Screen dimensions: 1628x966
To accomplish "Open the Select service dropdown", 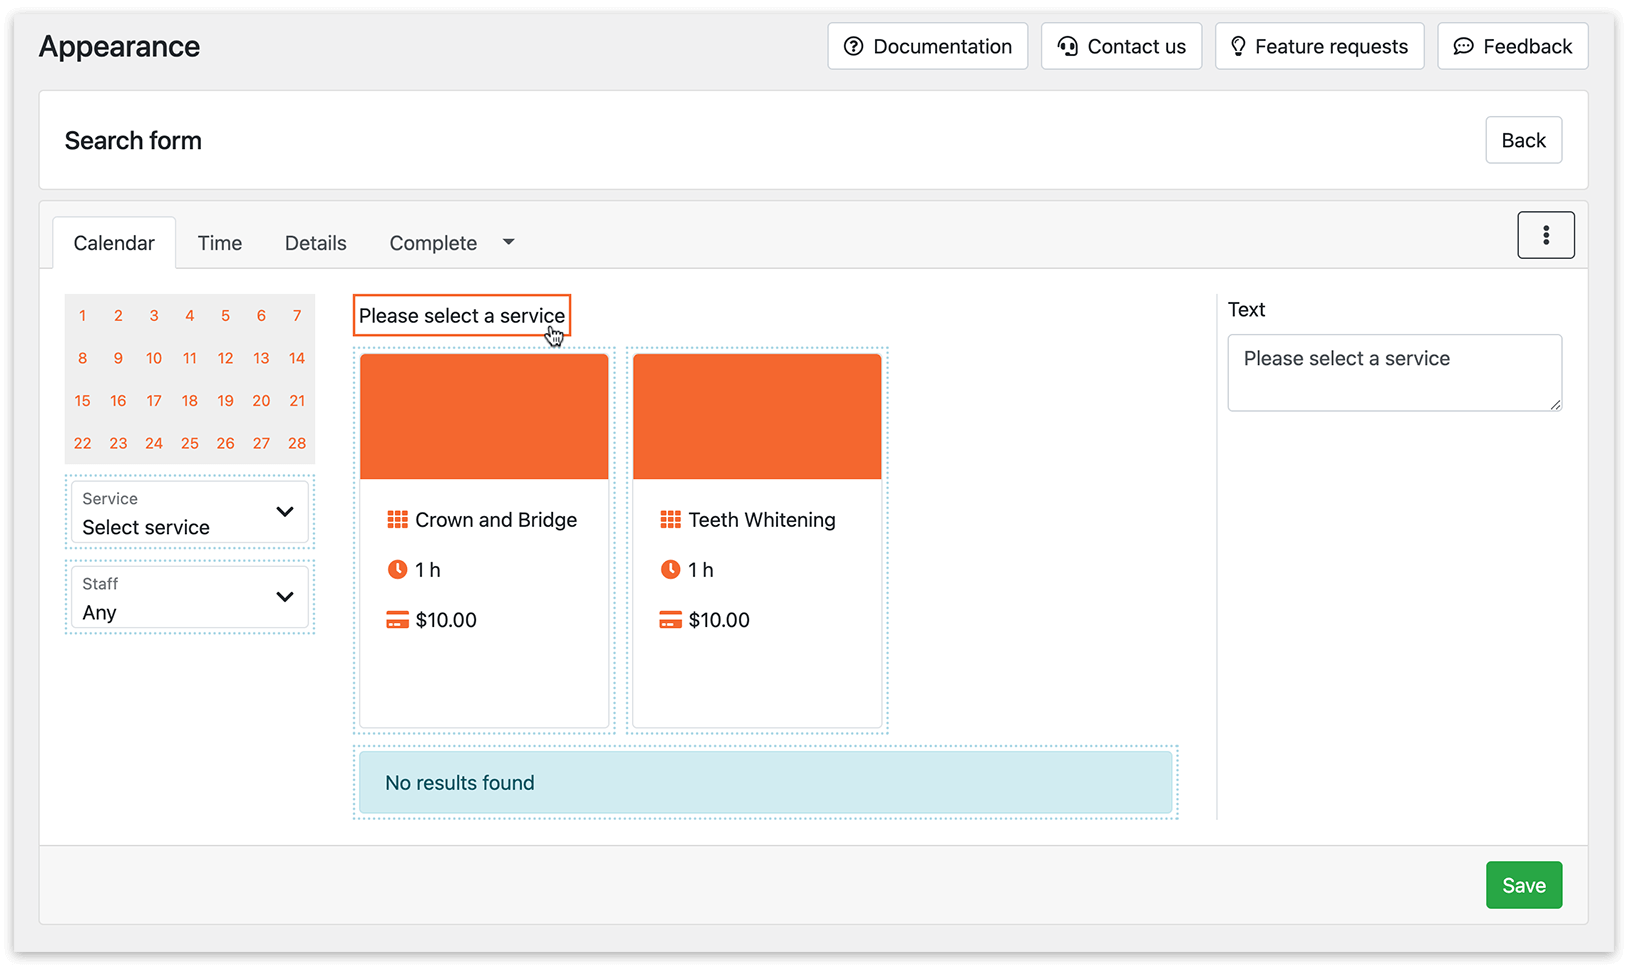I will coord(189,513).
